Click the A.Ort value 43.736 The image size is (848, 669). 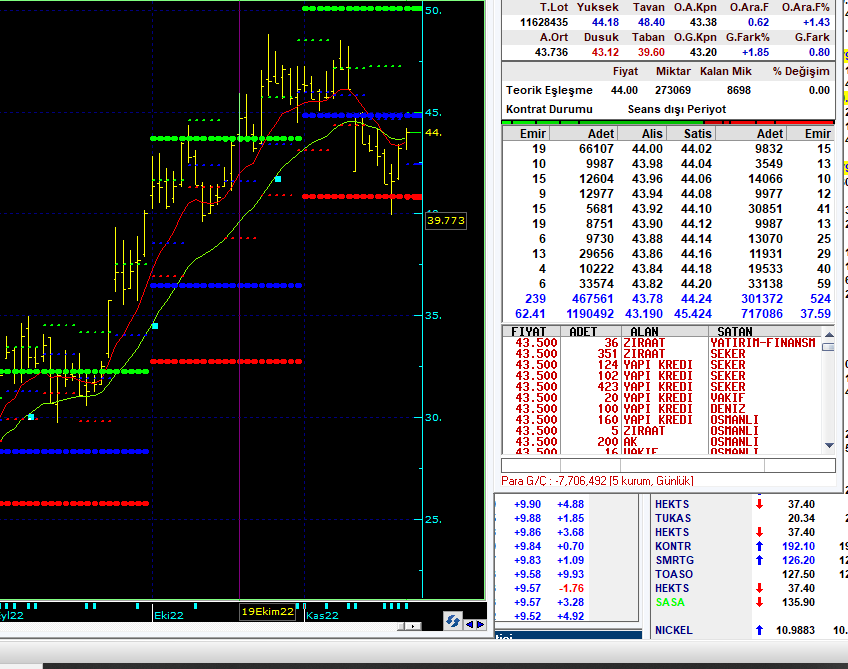551,52
